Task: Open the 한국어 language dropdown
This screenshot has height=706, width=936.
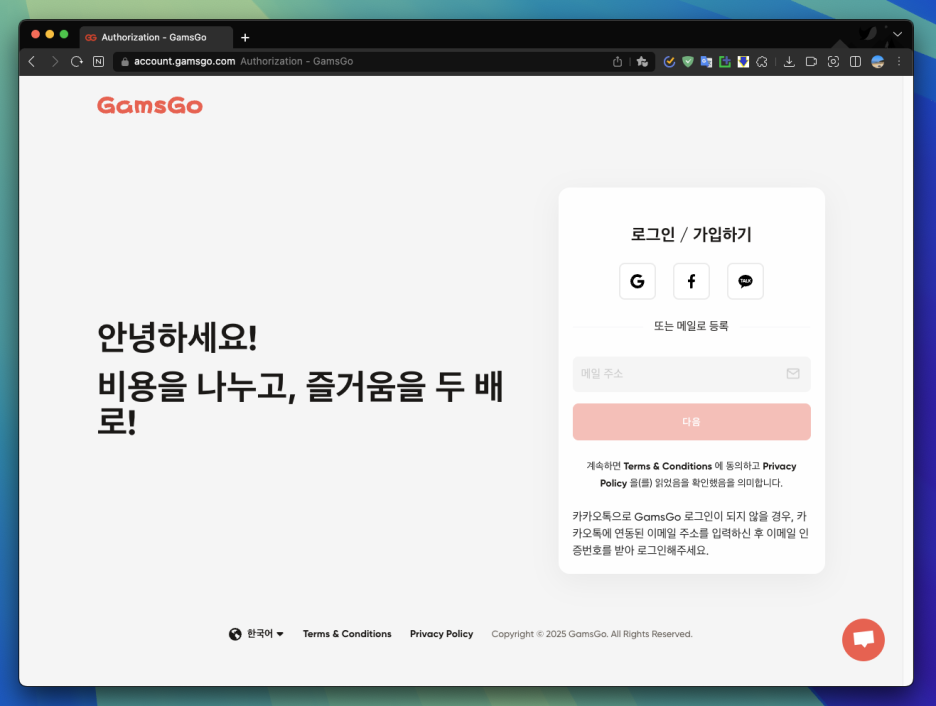Action: tap(265, 634)
